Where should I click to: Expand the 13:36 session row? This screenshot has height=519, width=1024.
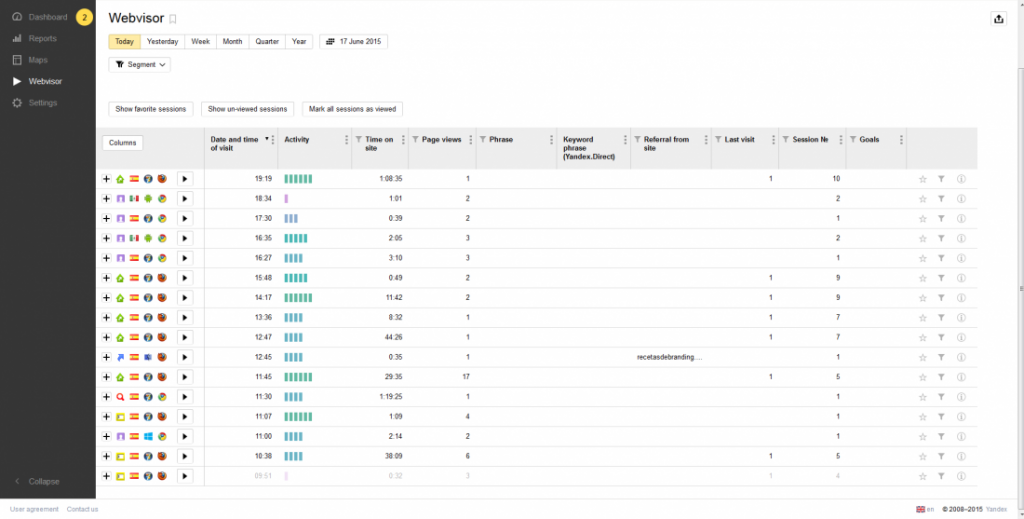click(106, 318)
